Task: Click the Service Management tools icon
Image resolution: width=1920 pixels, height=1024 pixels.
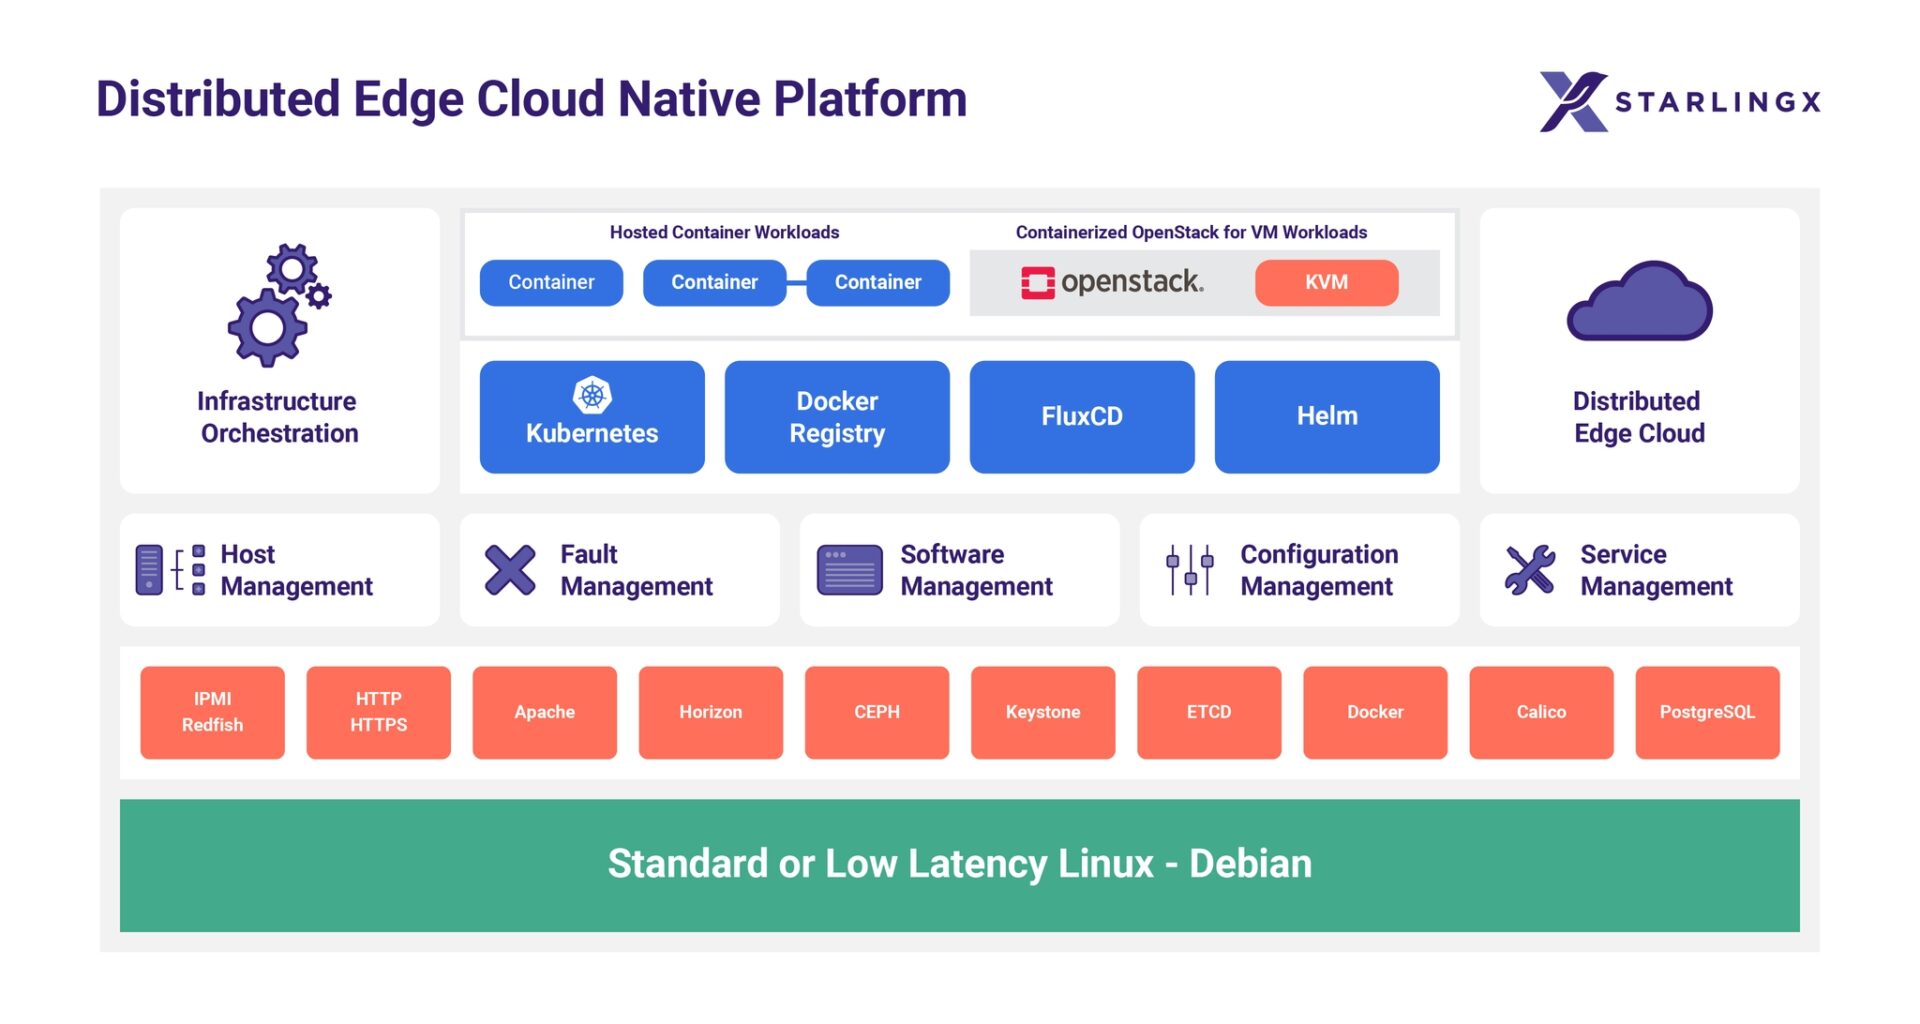Action: 1530,570
